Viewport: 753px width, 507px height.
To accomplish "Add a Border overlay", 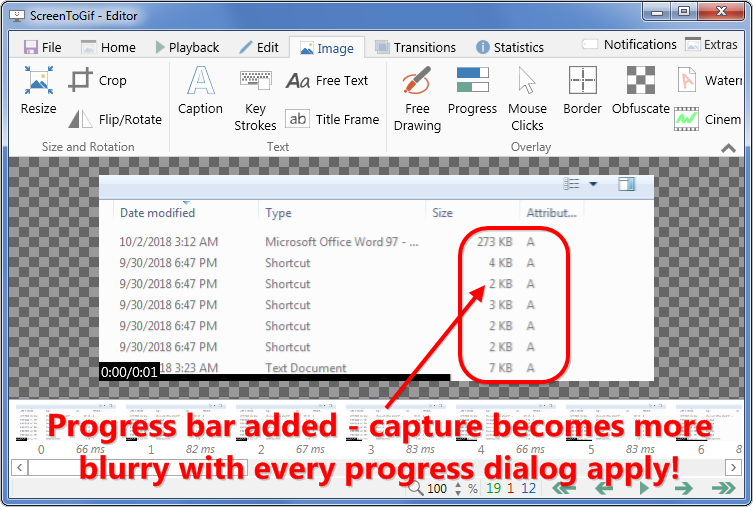I will click(x=583, y=91).
